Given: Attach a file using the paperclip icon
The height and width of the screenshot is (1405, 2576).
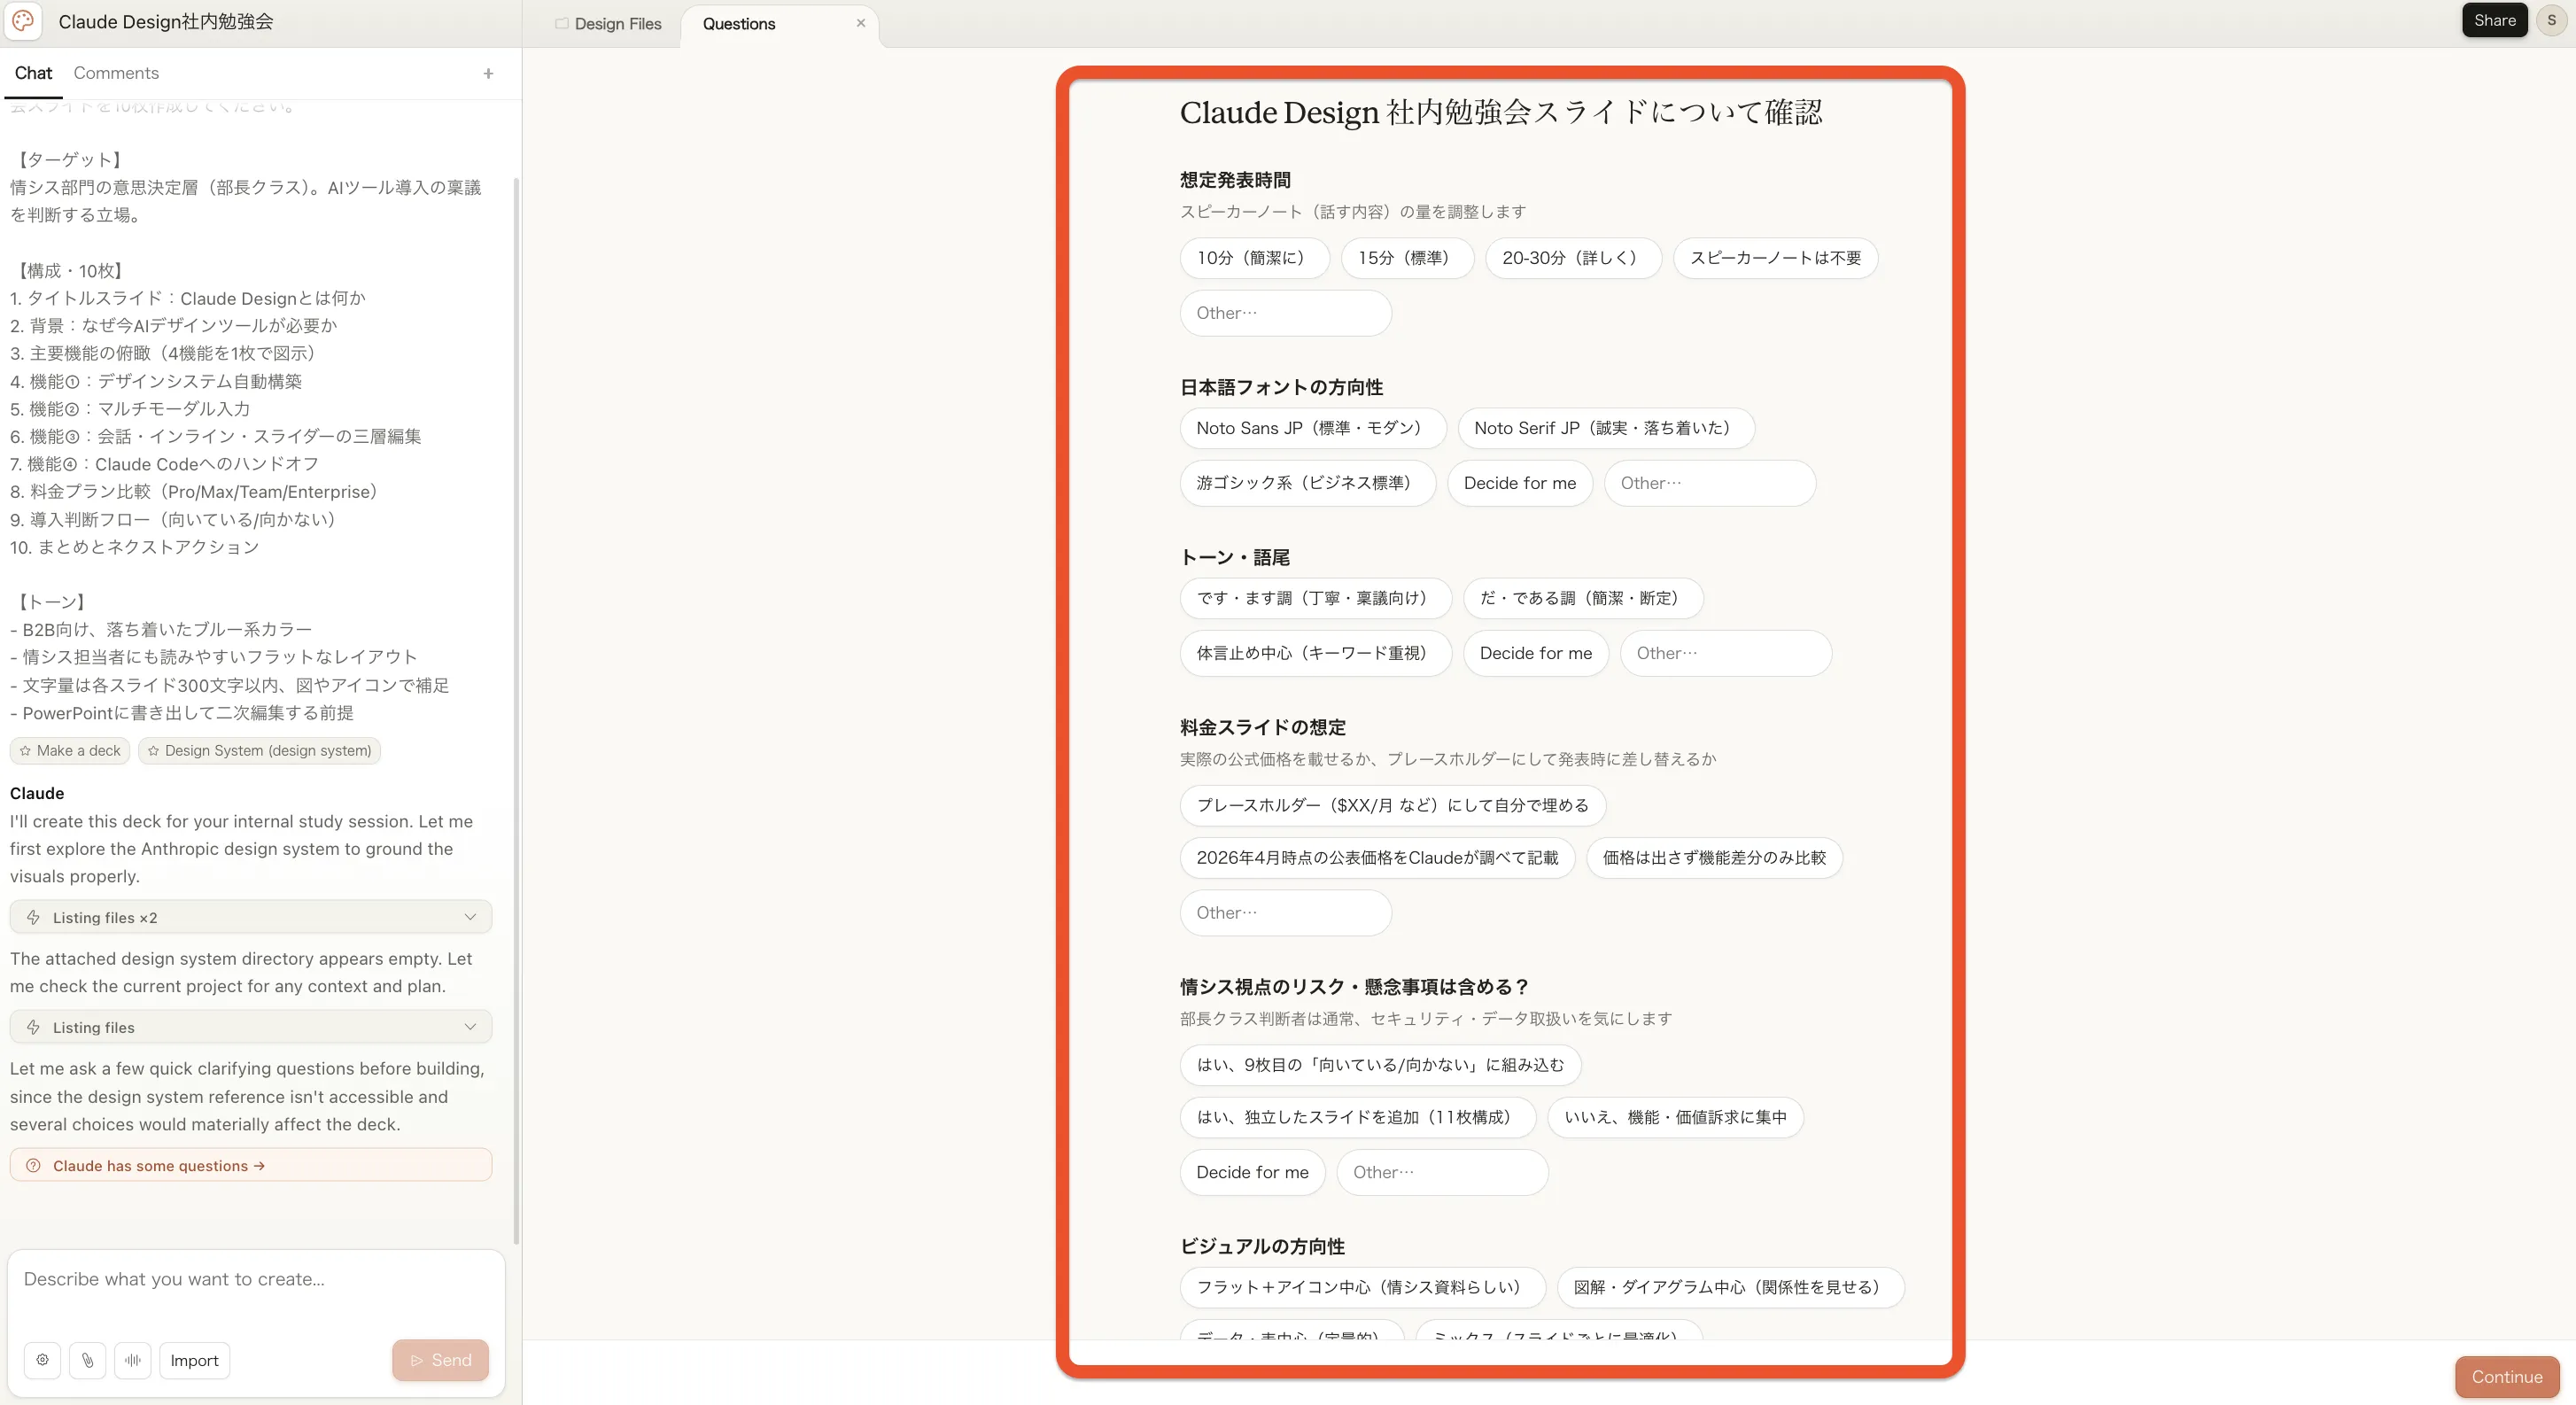Looking at the screenshot, I should tap(87, 1360).
